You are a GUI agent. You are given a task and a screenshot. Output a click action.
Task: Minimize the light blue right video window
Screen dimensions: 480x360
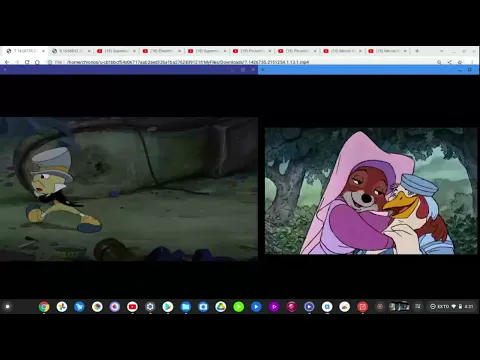click(460, 70)
